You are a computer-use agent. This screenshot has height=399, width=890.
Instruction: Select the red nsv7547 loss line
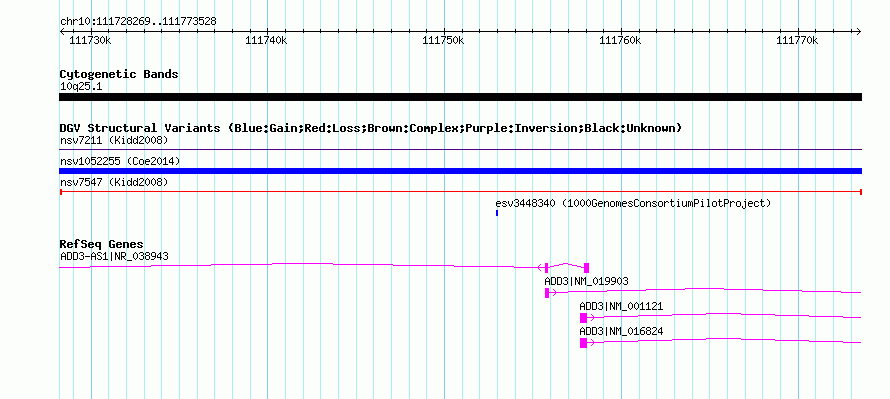click(x=460, y=192)
